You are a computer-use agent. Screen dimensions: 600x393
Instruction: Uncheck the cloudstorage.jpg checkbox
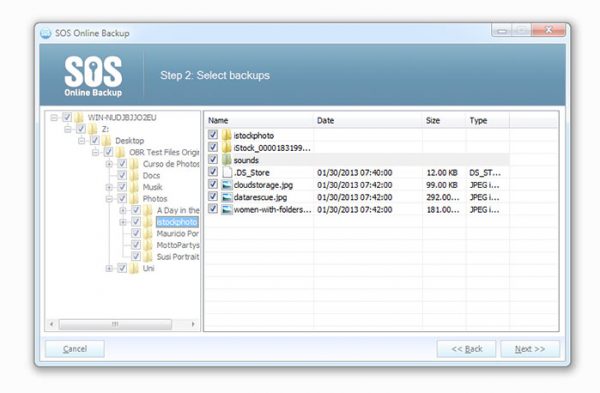(213, 184)
